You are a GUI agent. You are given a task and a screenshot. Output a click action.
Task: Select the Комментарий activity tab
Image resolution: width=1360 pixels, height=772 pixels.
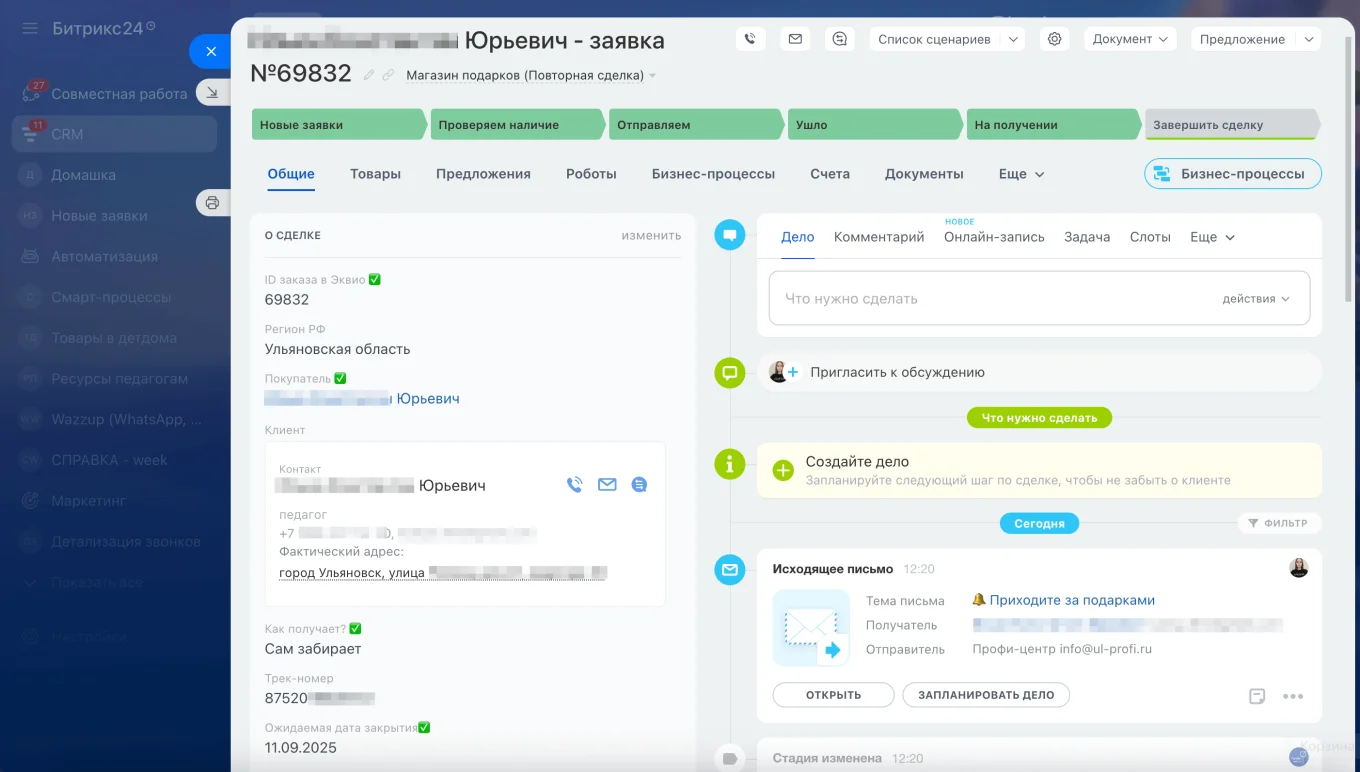(879, 237)
